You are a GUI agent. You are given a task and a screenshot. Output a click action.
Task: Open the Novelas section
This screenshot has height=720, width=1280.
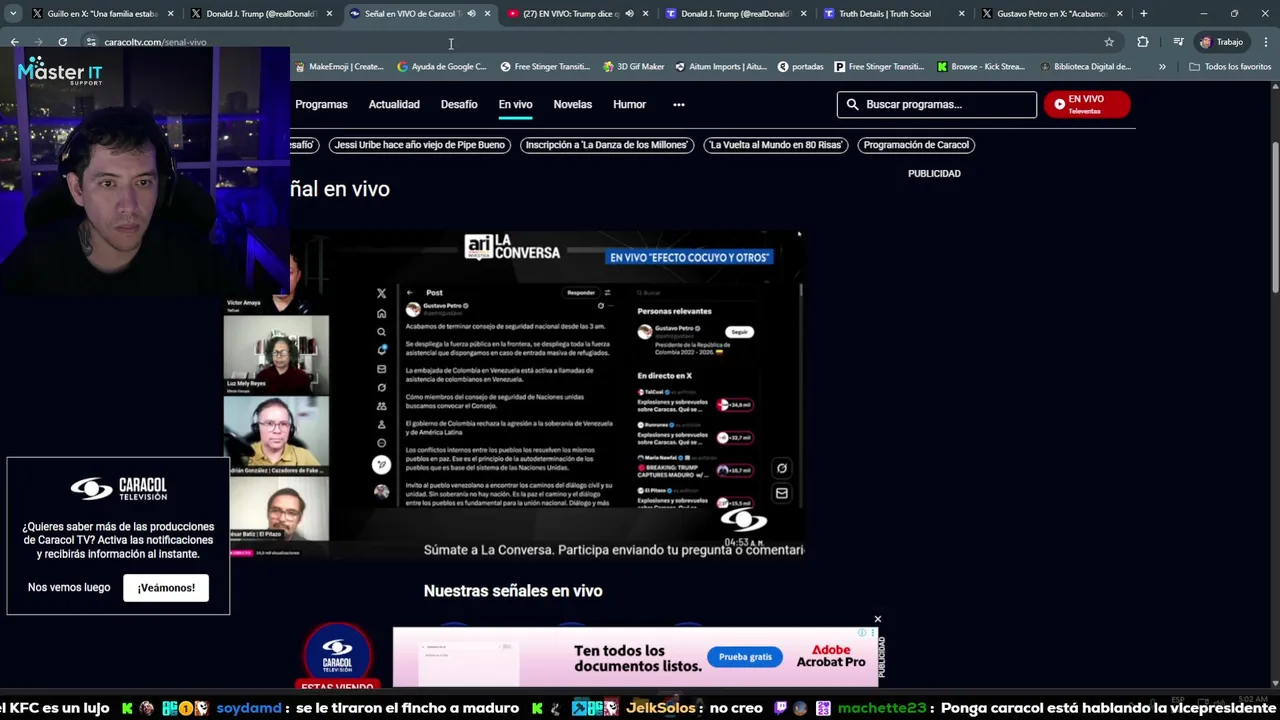pos(573,104)
